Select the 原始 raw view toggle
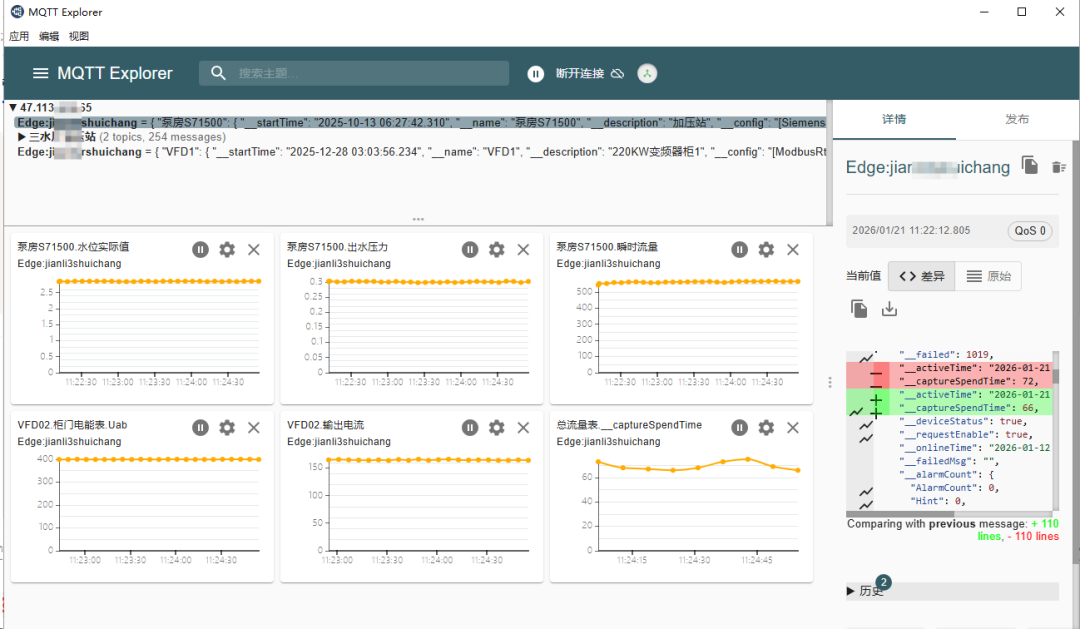This screenshot has width=1080, height=629. [988, 276]
